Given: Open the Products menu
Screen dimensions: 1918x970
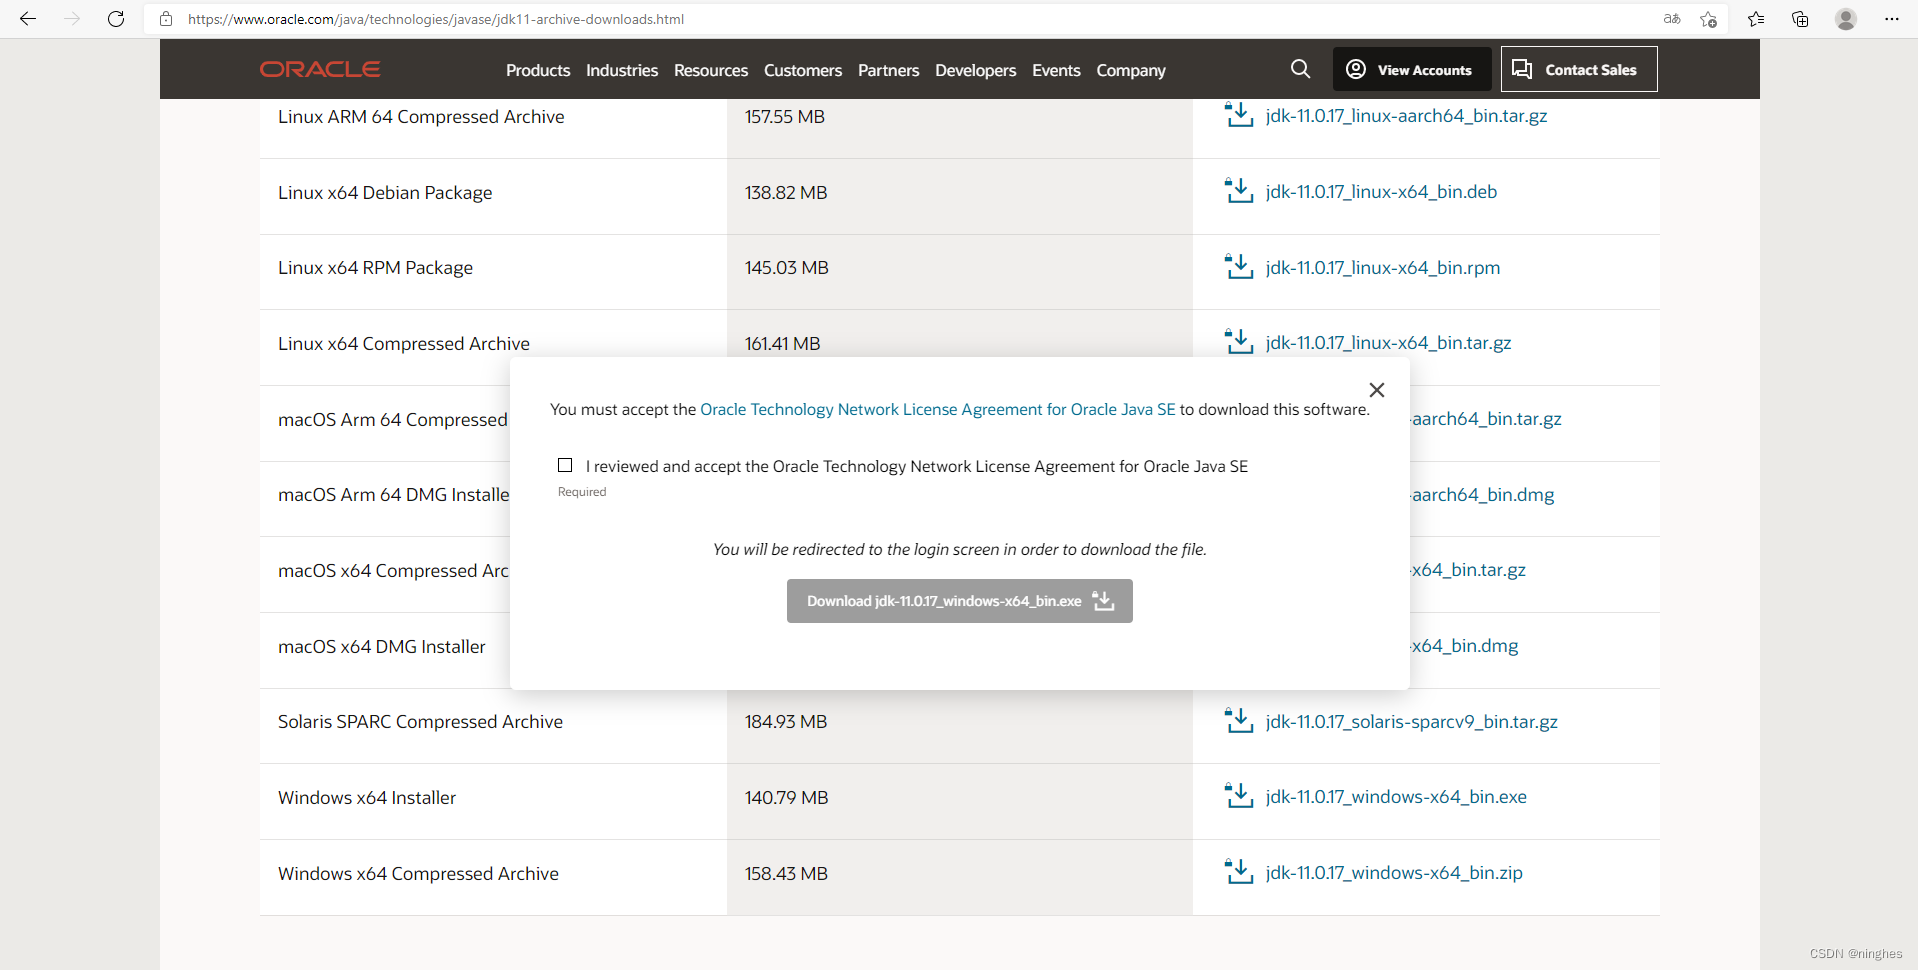Looking at the screenshot, I should coord(538,70).
